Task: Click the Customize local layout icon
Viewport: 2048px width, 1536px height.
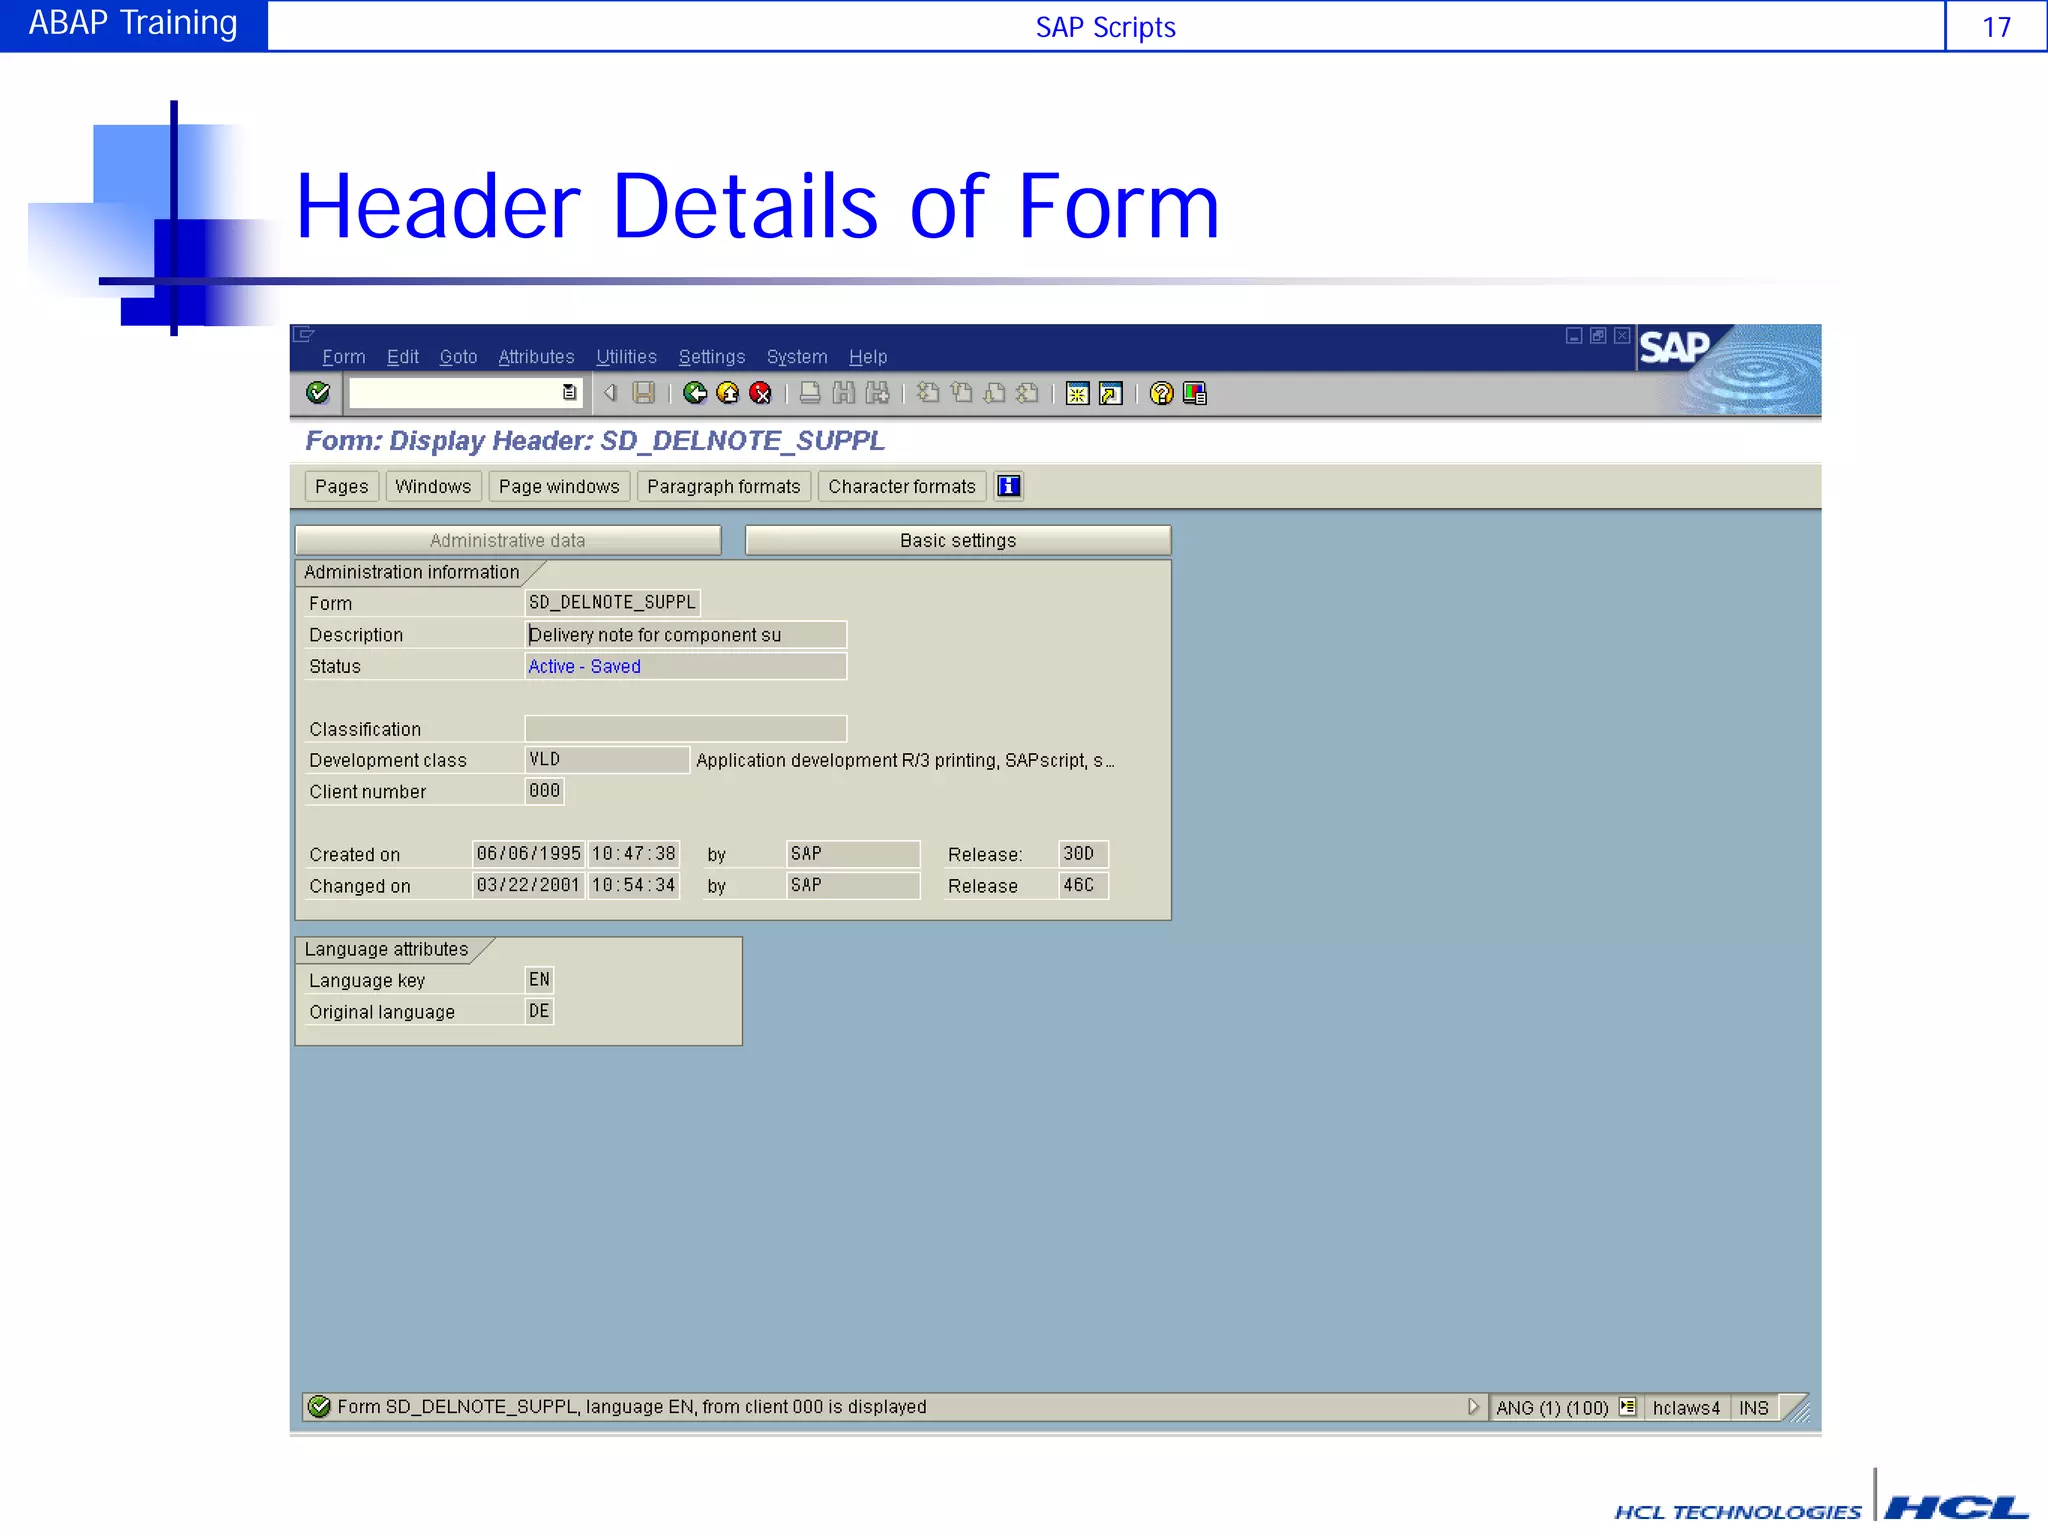Action: (1195, 393)
